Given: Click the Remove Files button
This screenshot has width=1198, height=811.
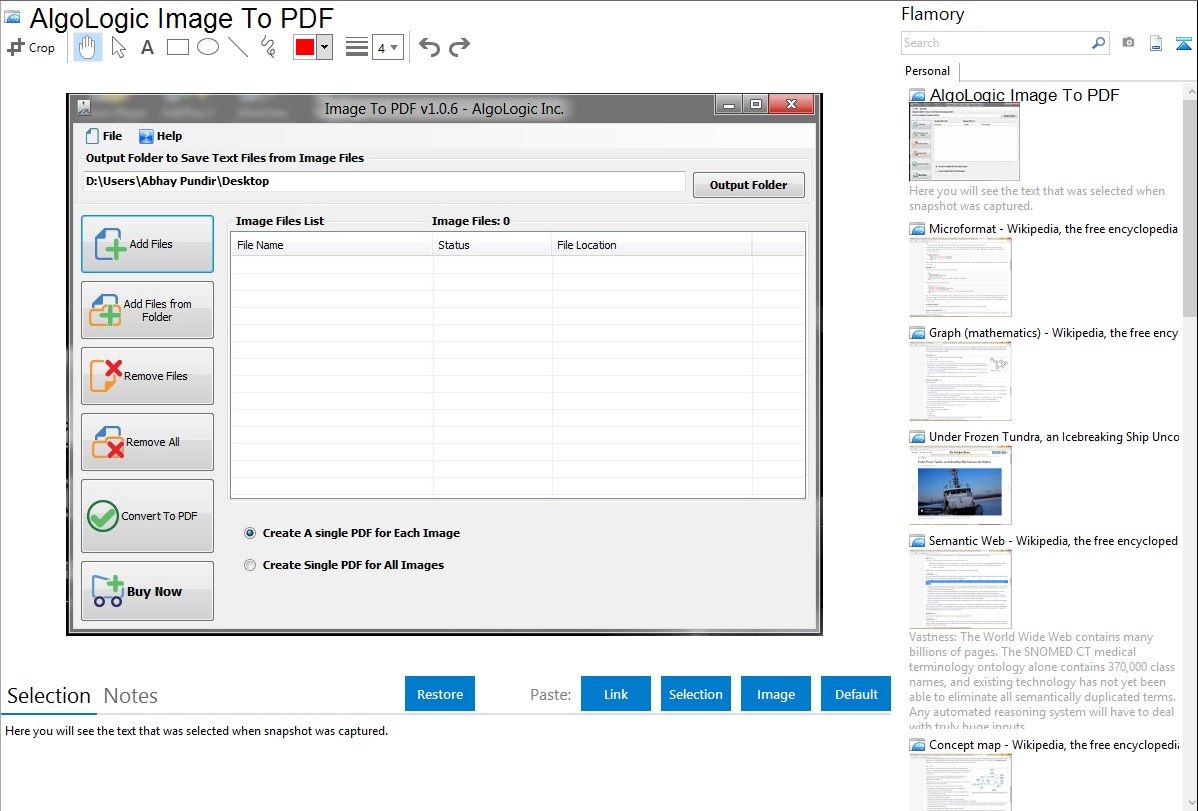Looking at the screenshot, I should [147, 376].
